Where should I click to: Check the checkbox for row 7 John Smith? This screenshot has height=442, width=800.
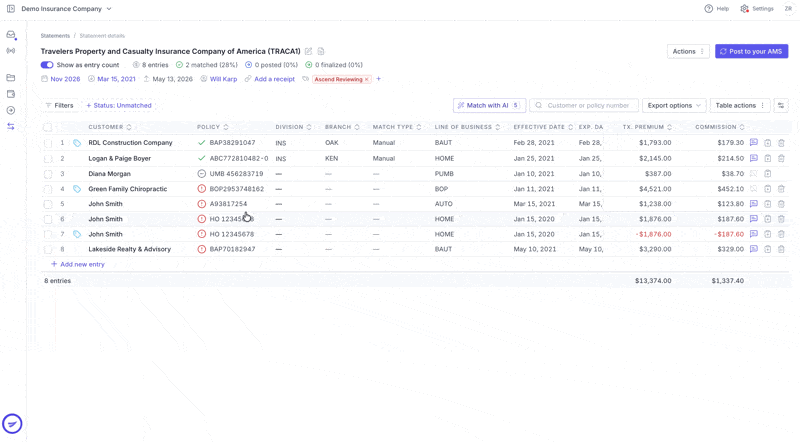pyautogui.click(x=47, y=235)
